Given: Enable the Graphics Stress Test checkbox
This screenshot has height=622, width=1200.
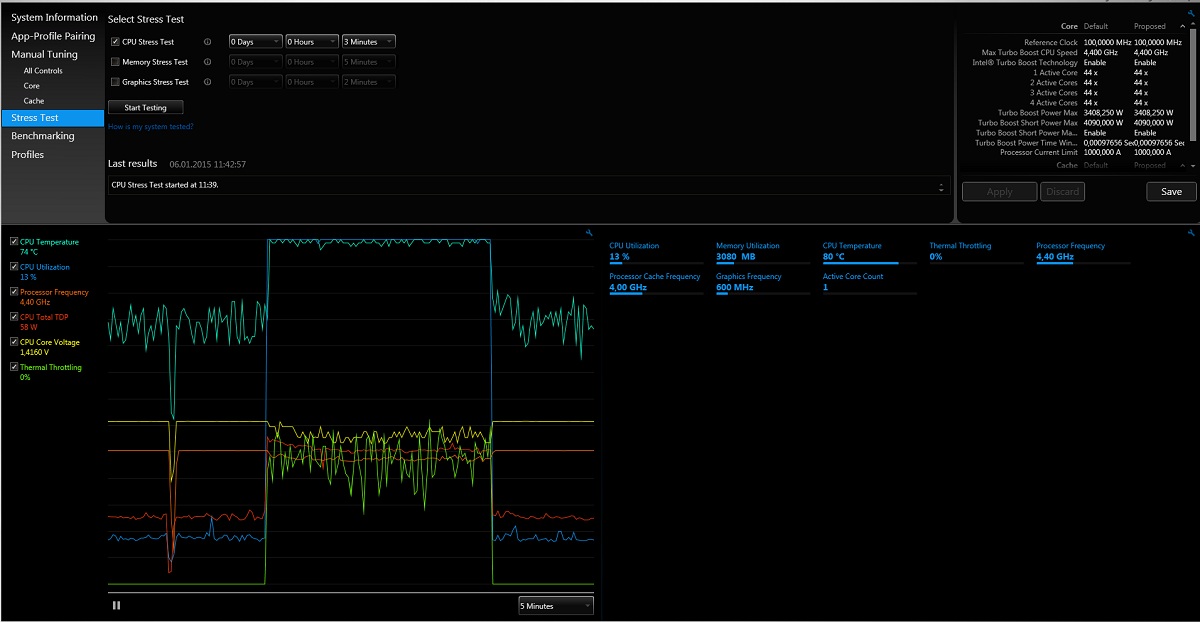Looking at the screenshot, I should pyautogui.click(x=115, y=82).
